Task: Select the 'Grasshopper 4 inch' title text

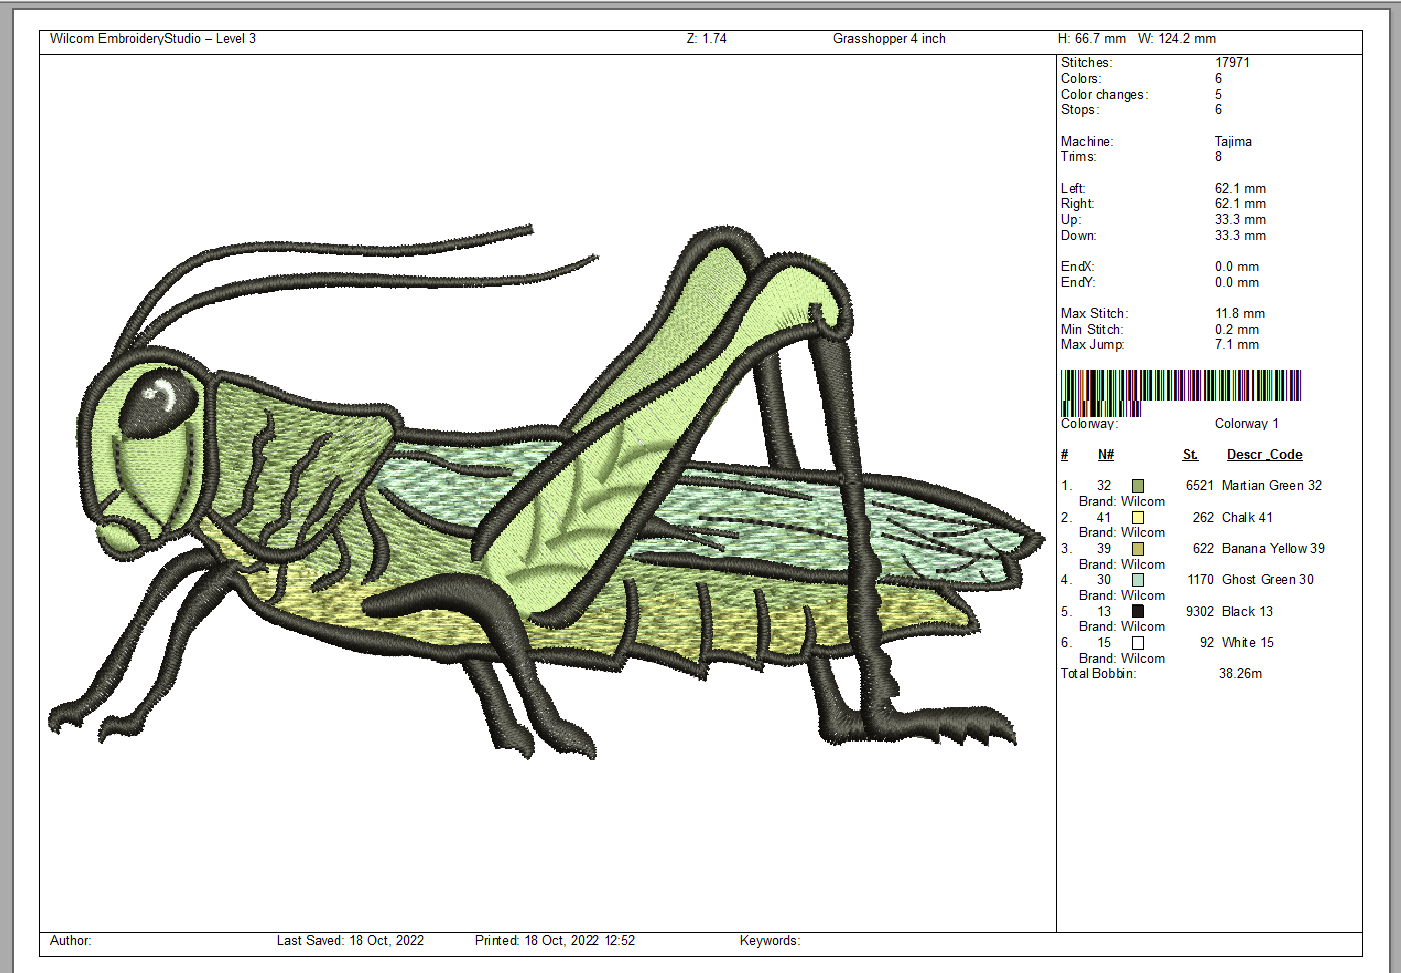Action: (x=889, y=39)
